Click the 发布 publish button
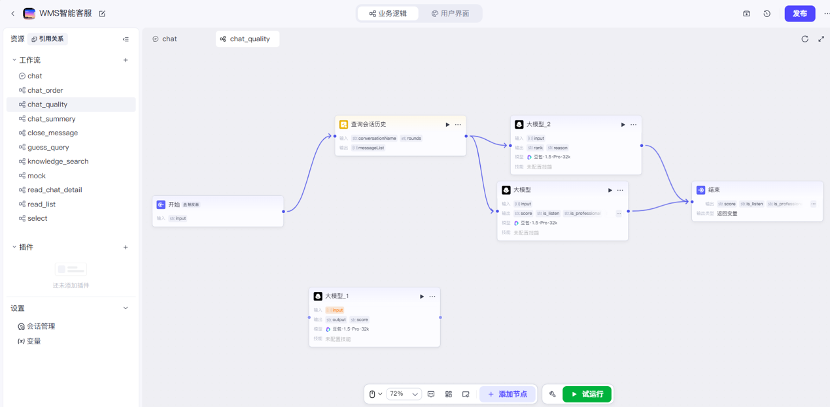Viewport: 830px width, 408px height. point(799,13)
